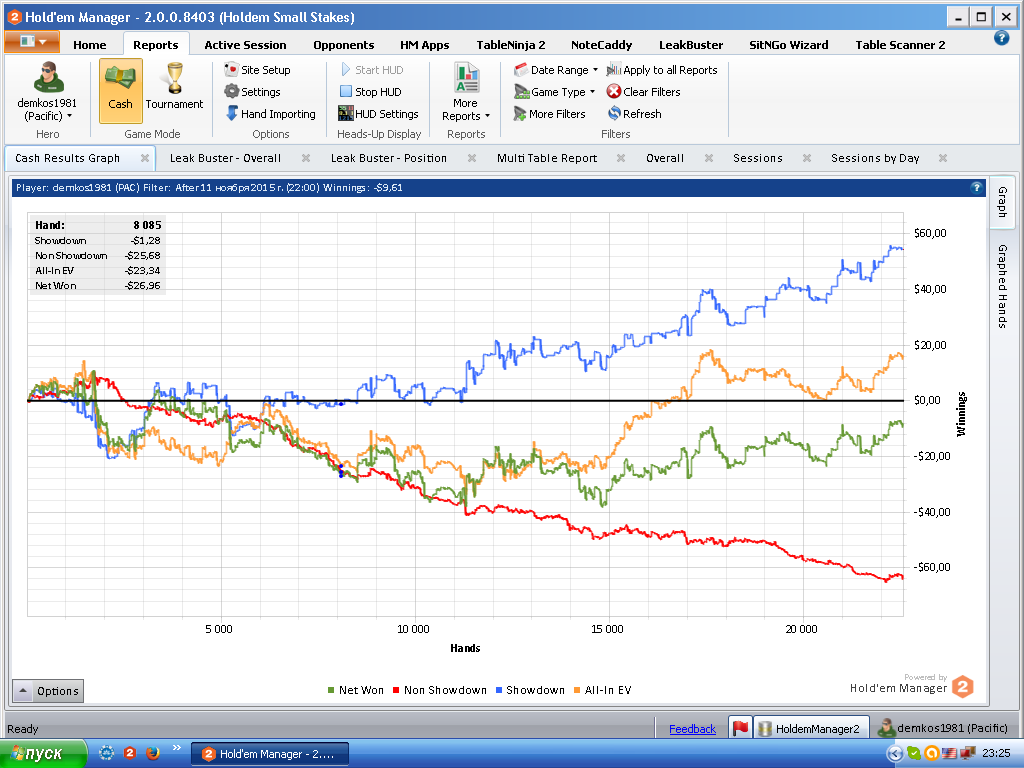The image size is (1024, 768).
Task: Open Site Setup options
Action: tap(257, 70)
